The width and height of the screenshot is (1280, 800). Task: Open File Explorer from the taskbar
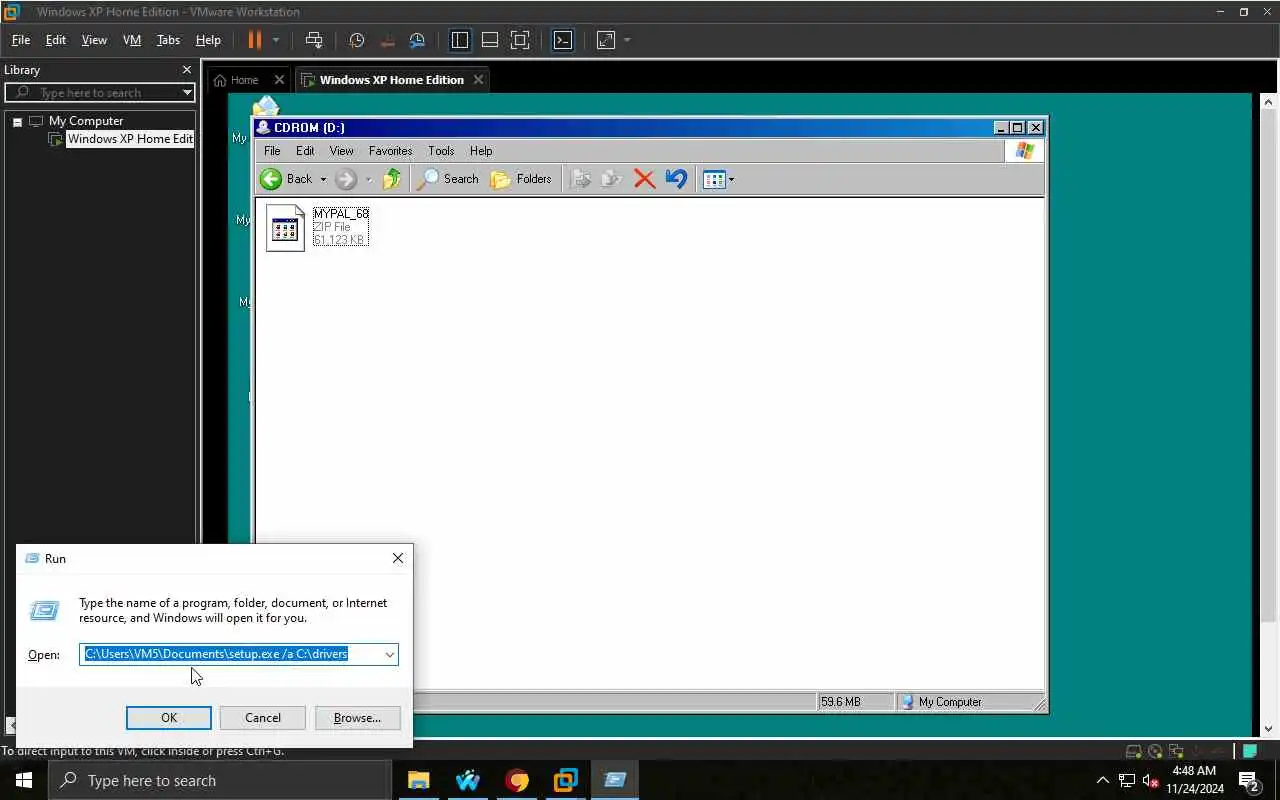[x=418, y=780]
